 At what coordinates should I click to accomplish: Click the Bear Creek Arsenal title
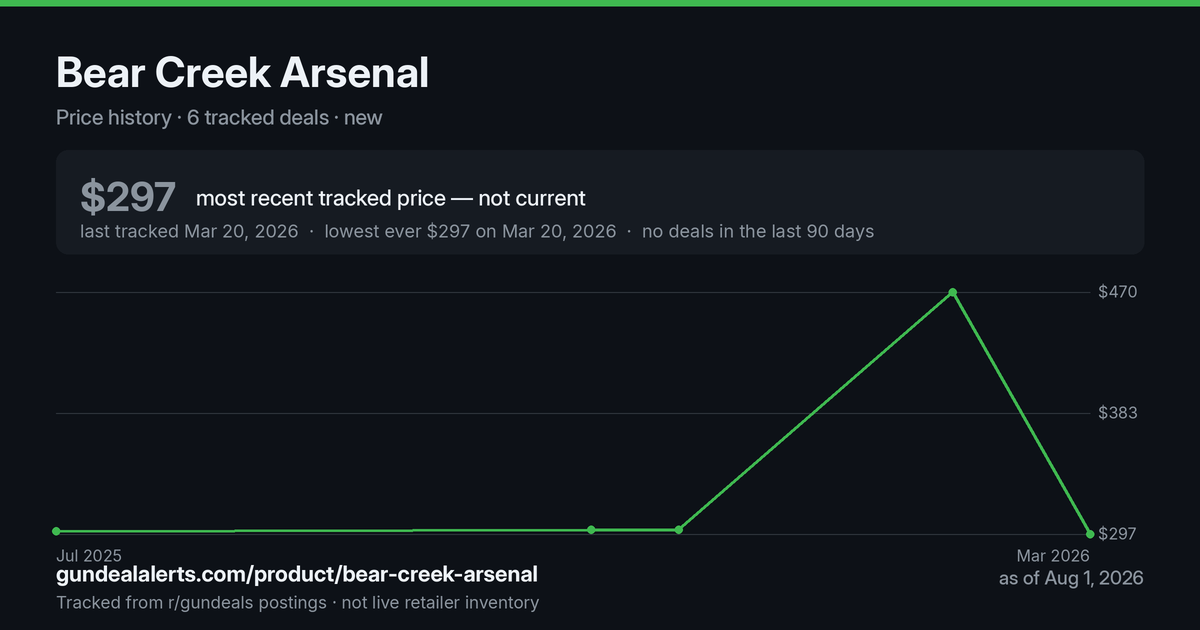tap(243, 73)
